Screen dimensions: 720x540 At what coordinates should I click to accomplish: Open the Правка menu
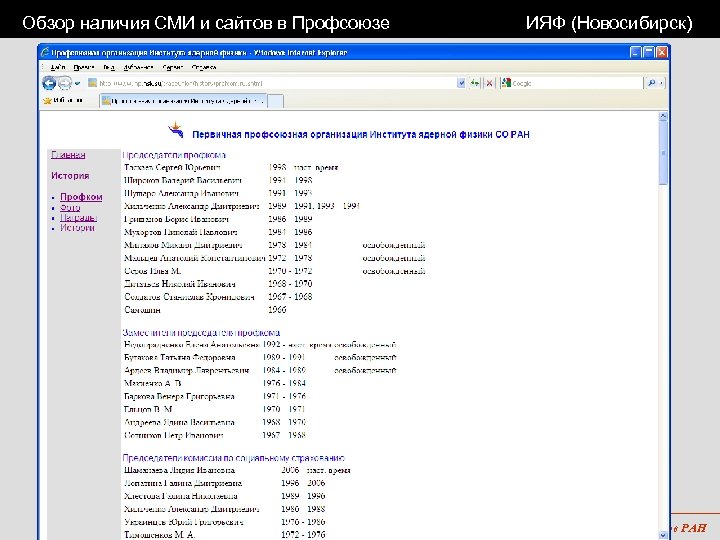pos(84,68)
